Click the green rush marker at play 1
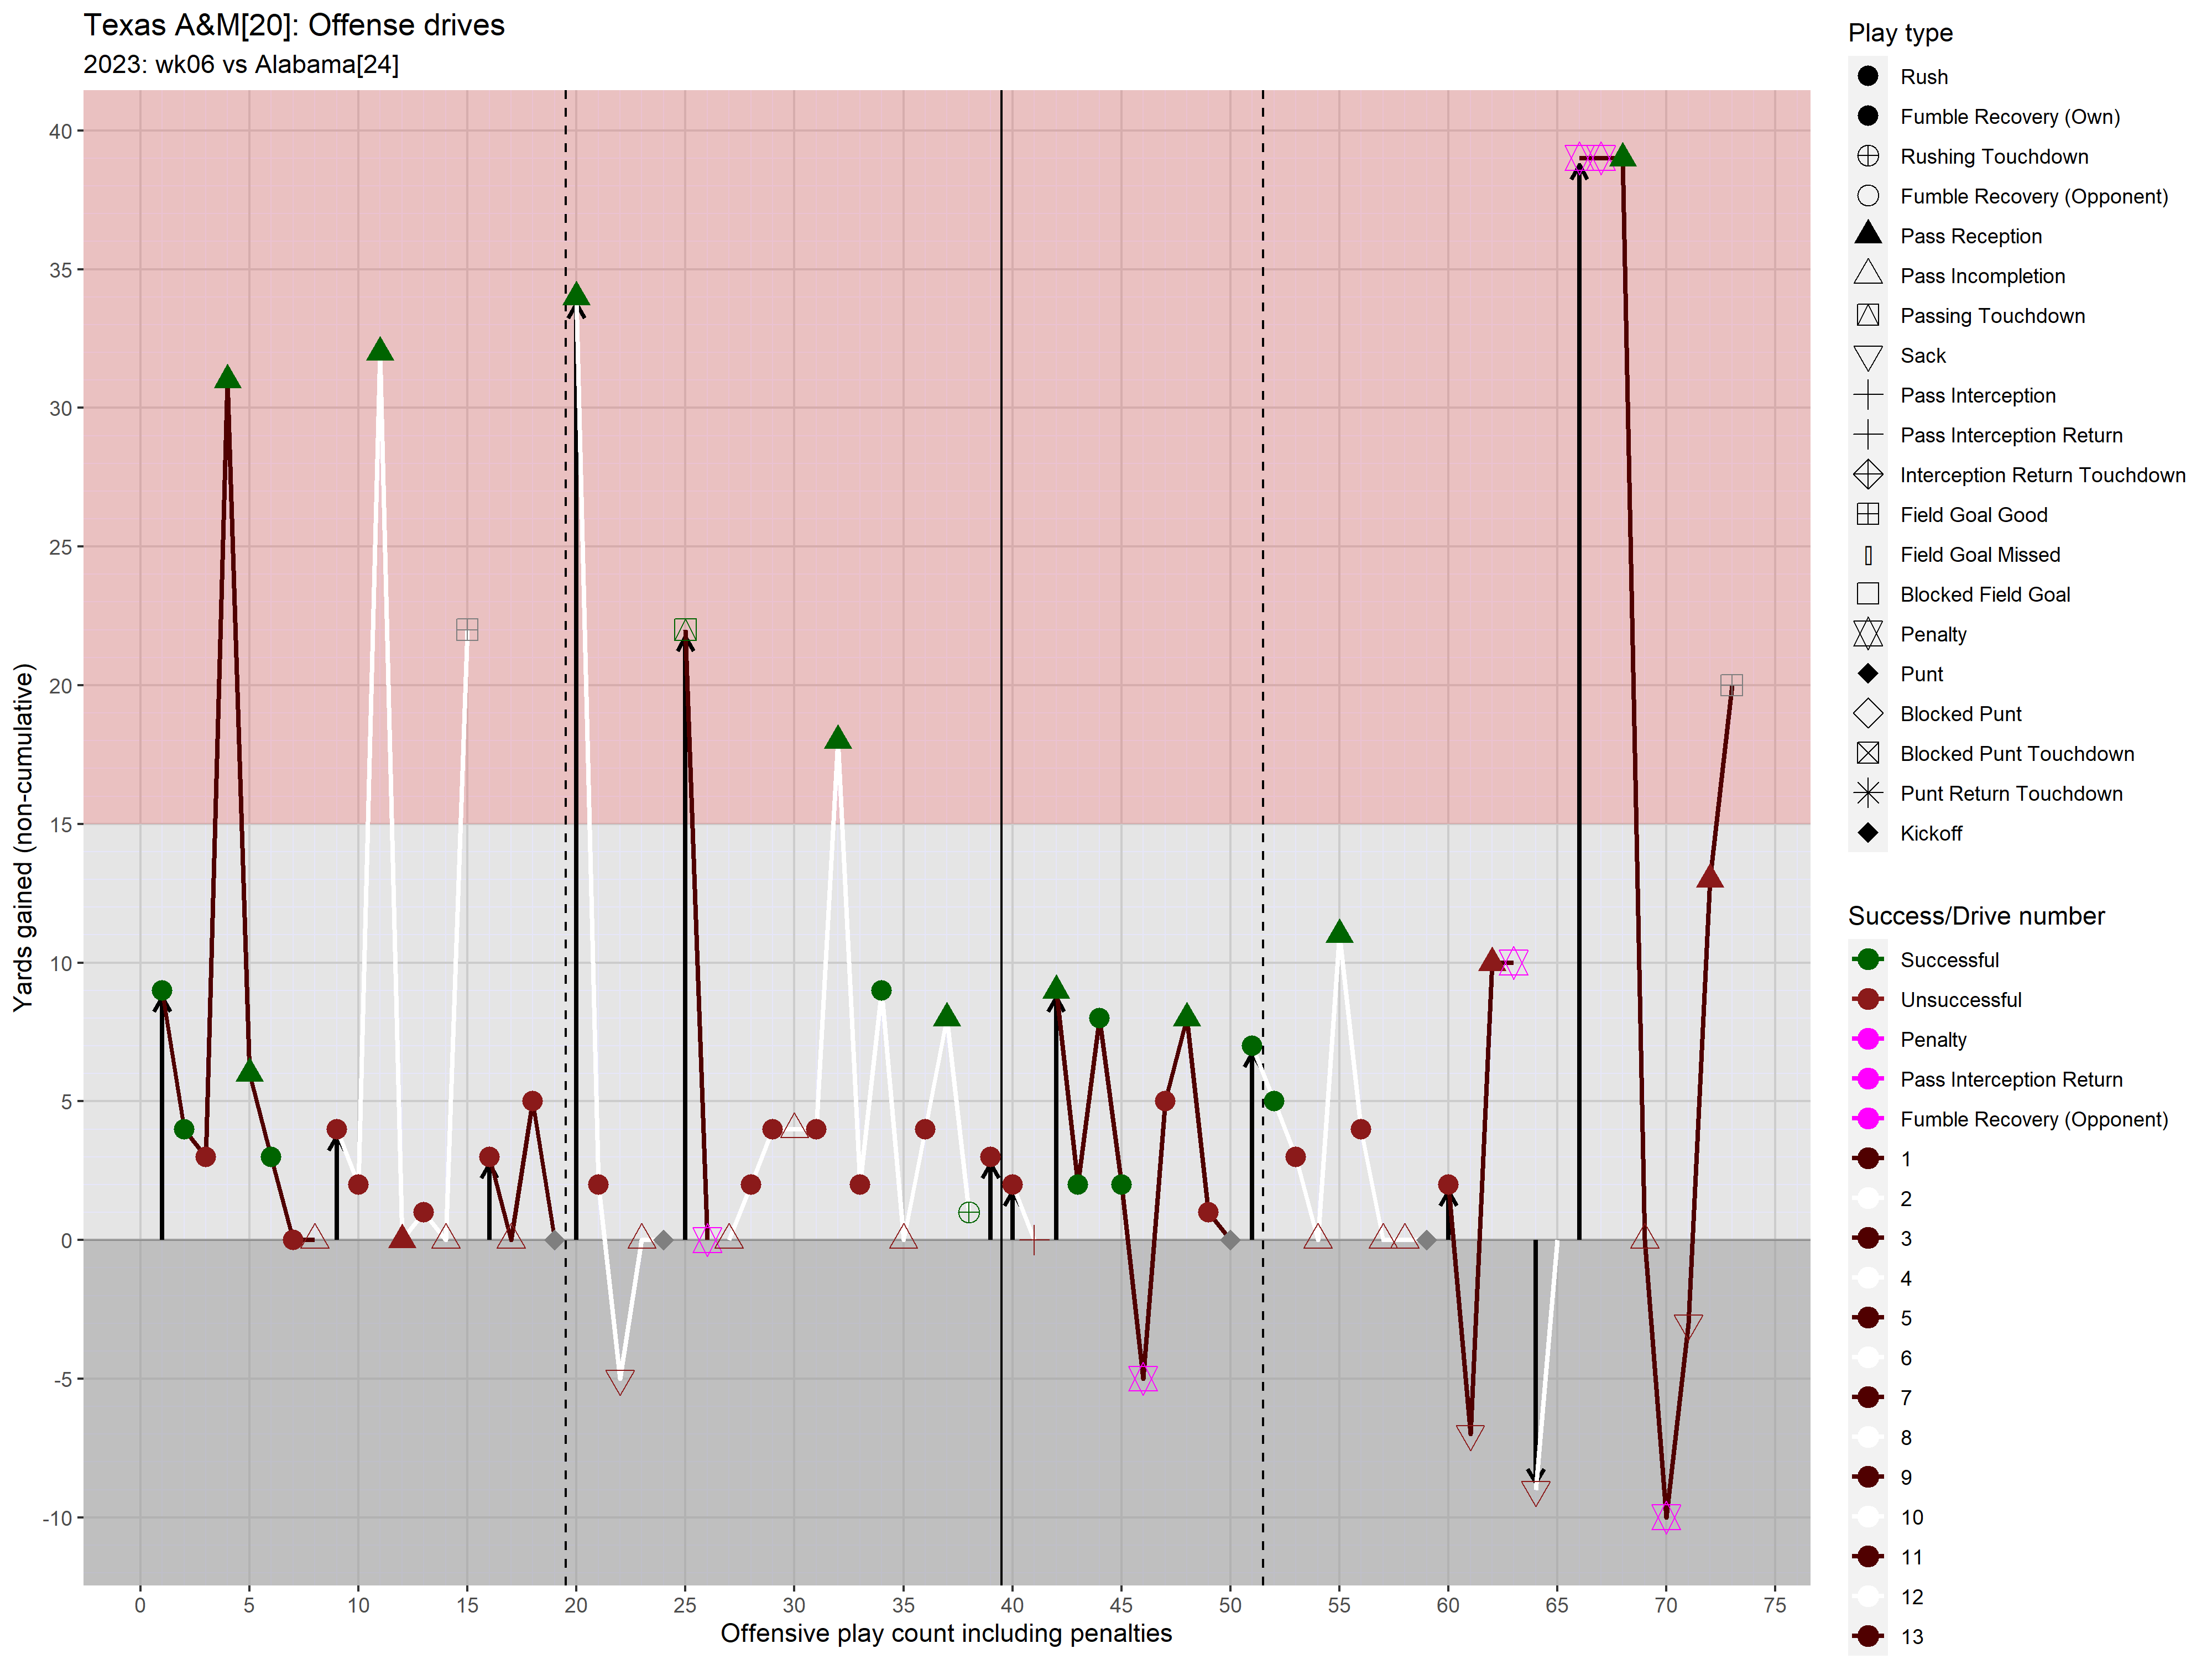The image size is (2212, 1659). coord(162,991)
